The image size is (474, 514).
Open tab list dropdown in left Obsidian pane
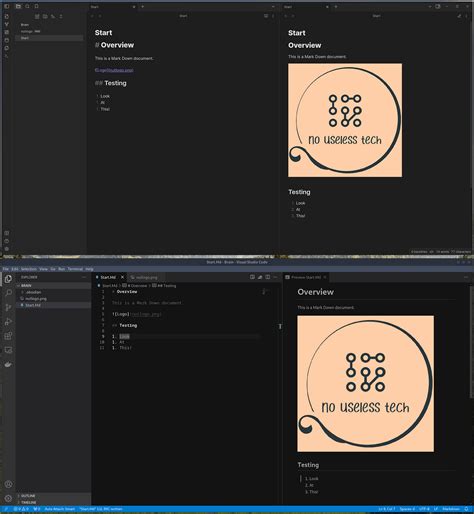point(273,6)
